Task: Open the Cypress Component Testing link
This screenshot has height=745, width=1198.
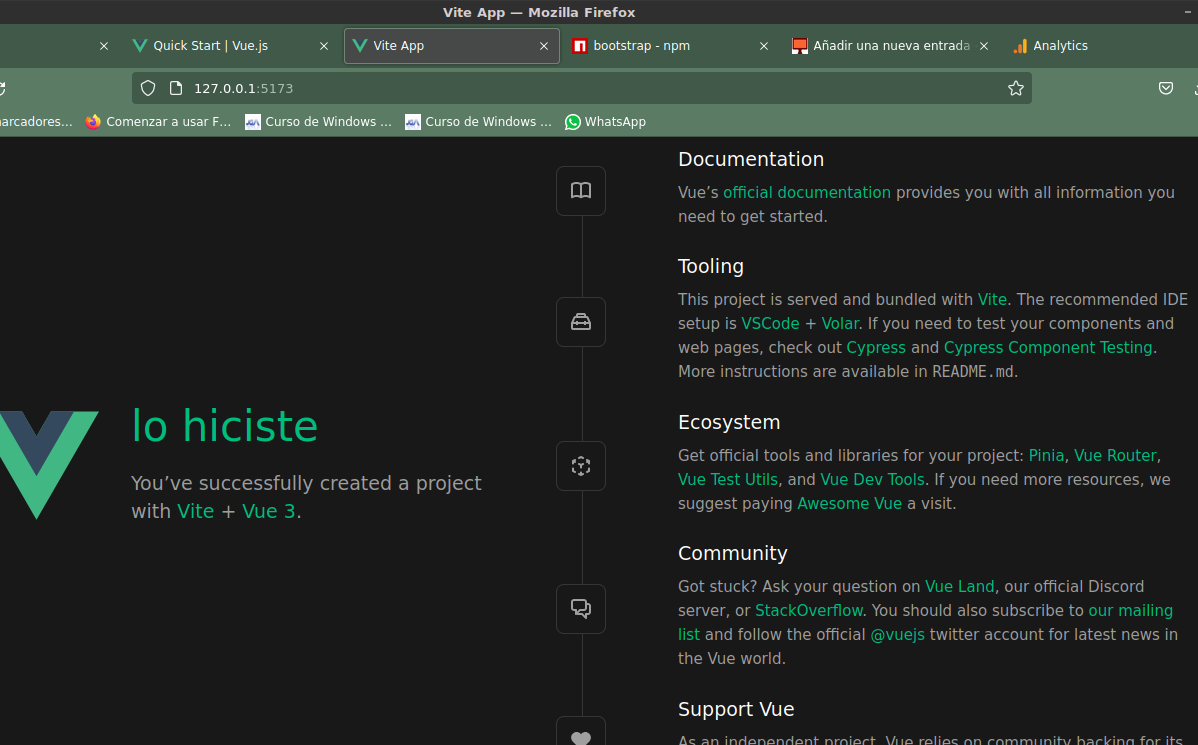Action: coord(1047,348)
